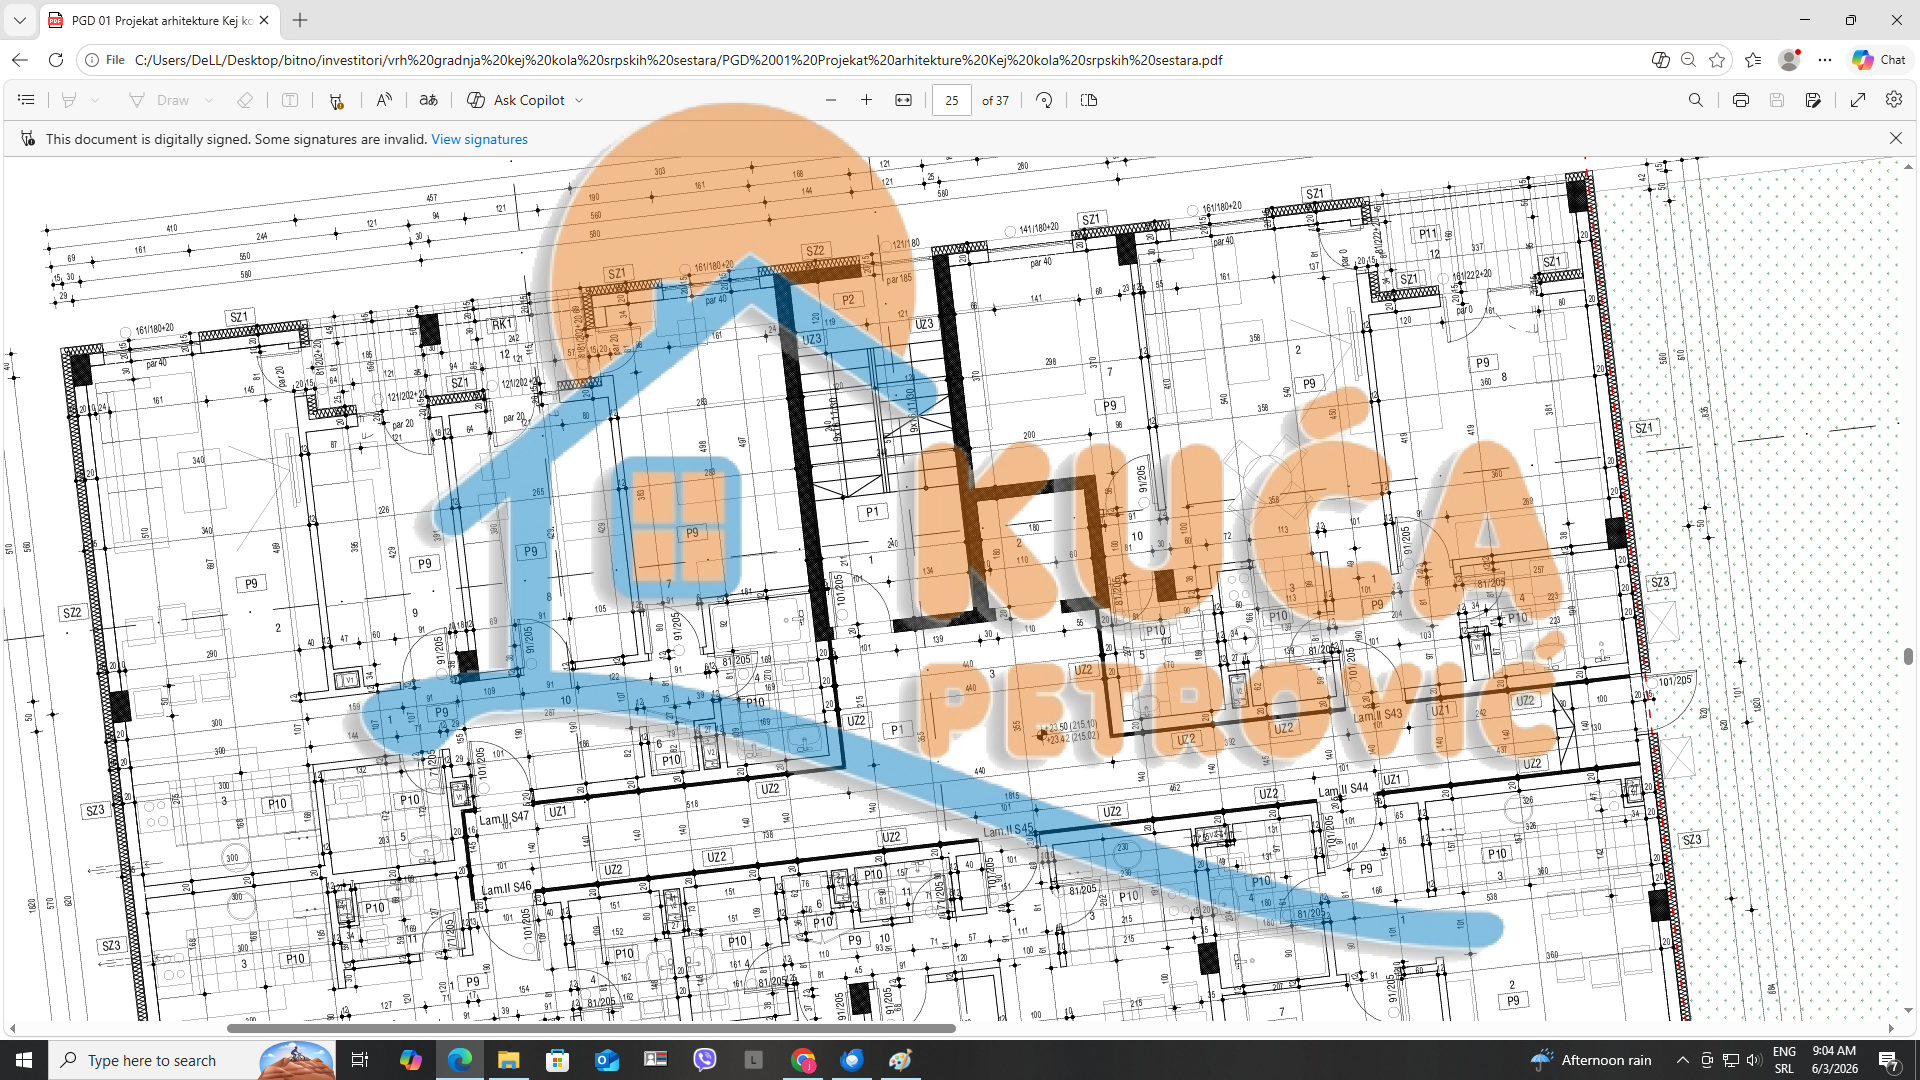Open Outlook from the taskbar
The width and height of the screenshot is (1920, 1080).
tap(607, 1060)
